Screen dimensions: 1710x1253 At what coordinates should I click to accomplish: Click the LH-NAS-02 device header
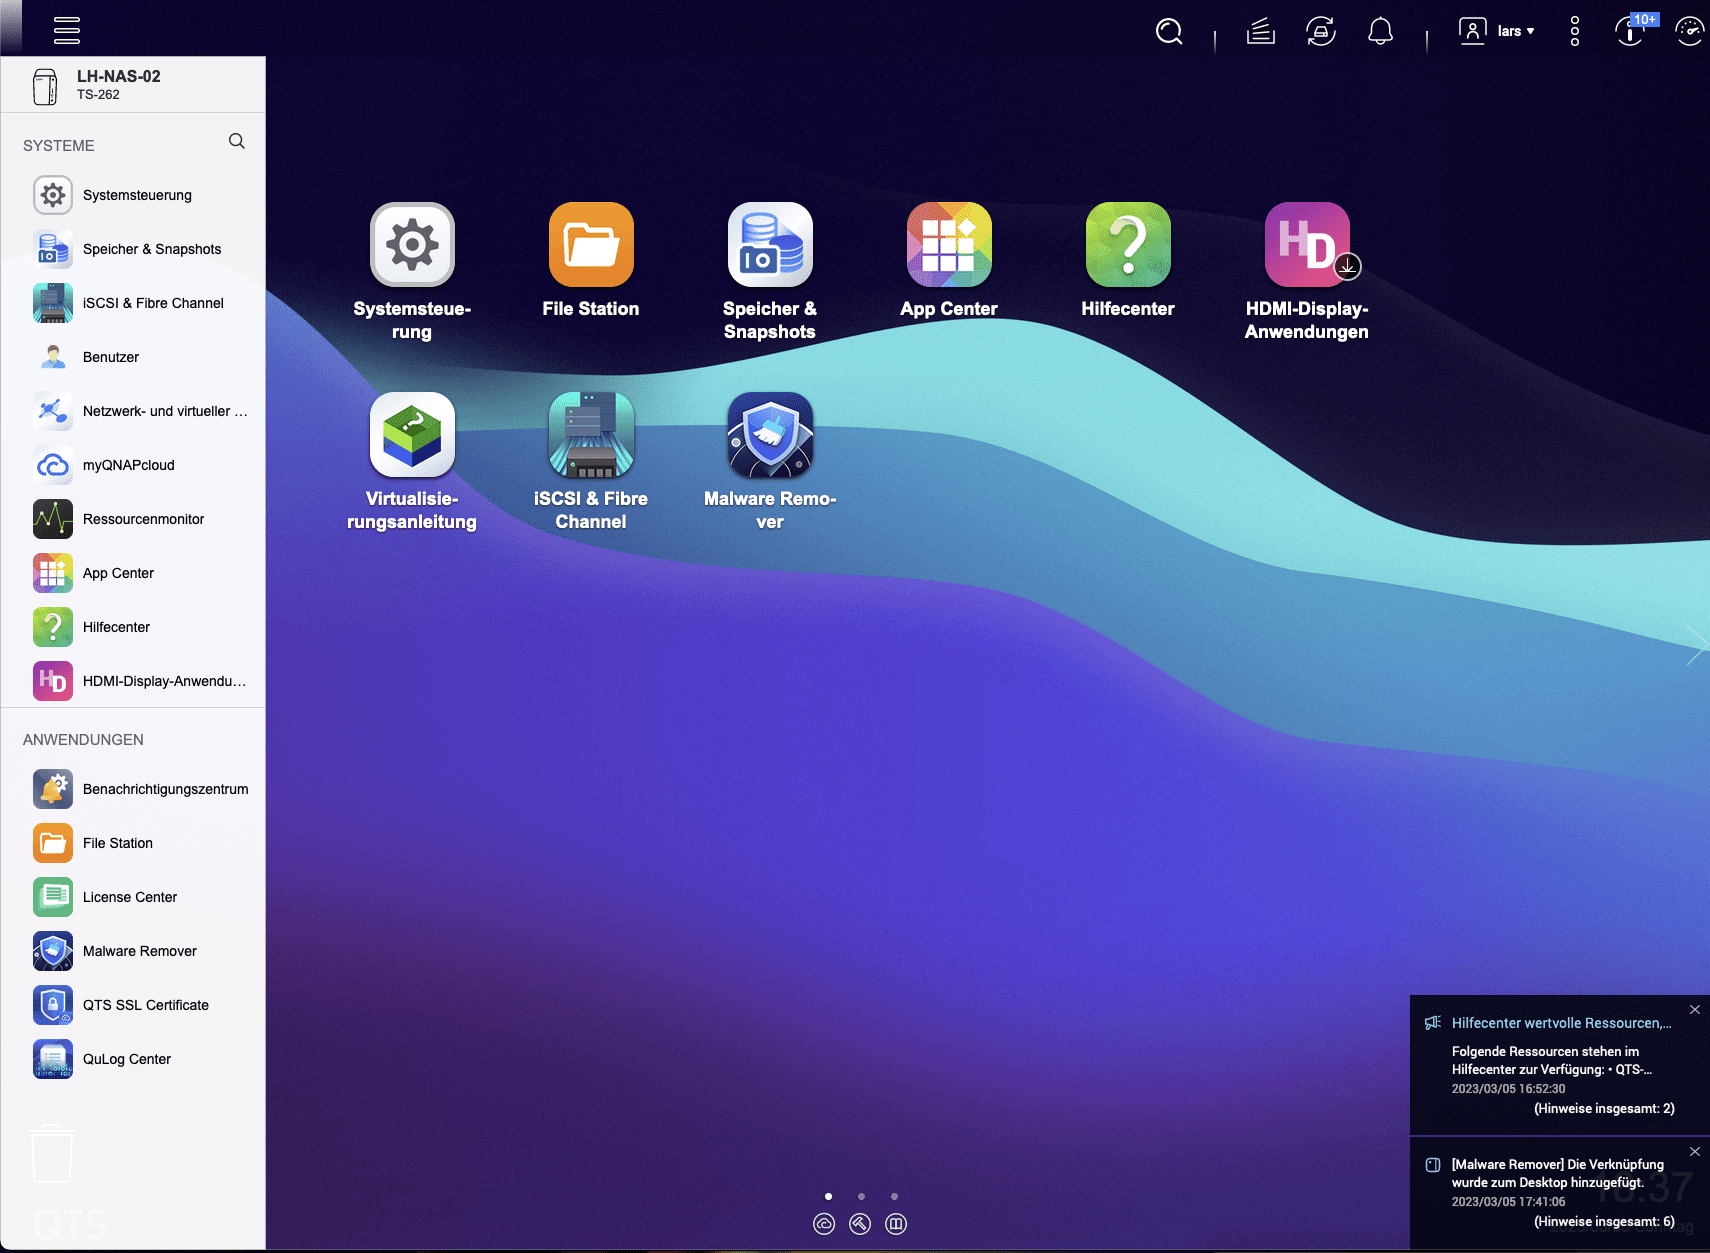pyautogui.click(x=133, y=85)
